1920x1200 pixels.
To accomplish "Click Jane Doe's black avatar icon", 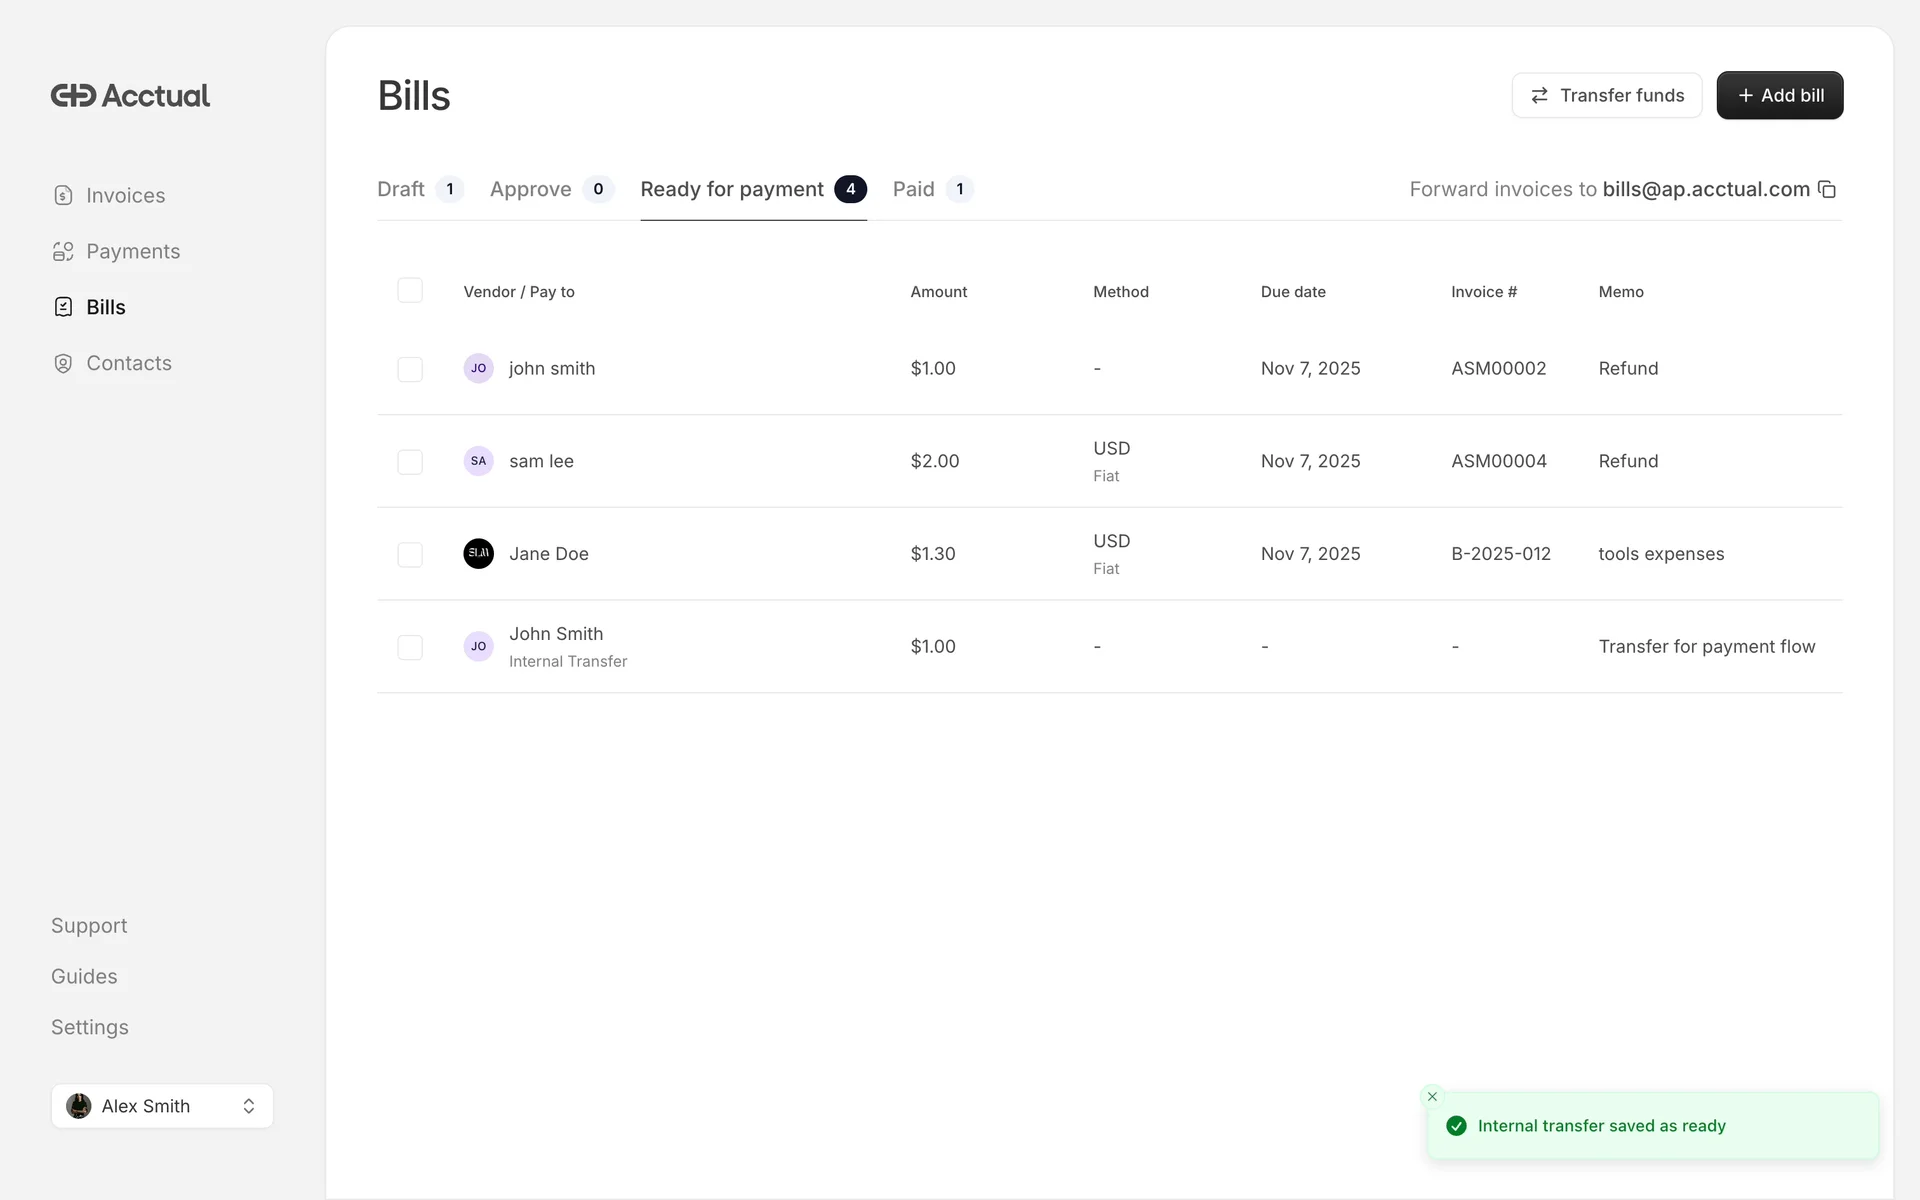I will [478, 554].
